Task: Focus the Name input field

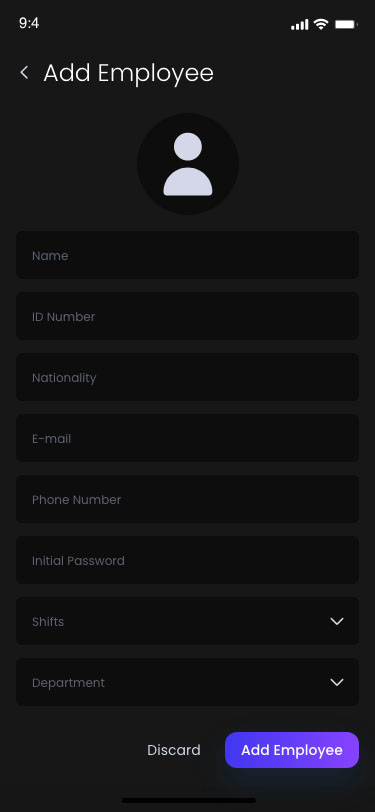Action: 188,255
